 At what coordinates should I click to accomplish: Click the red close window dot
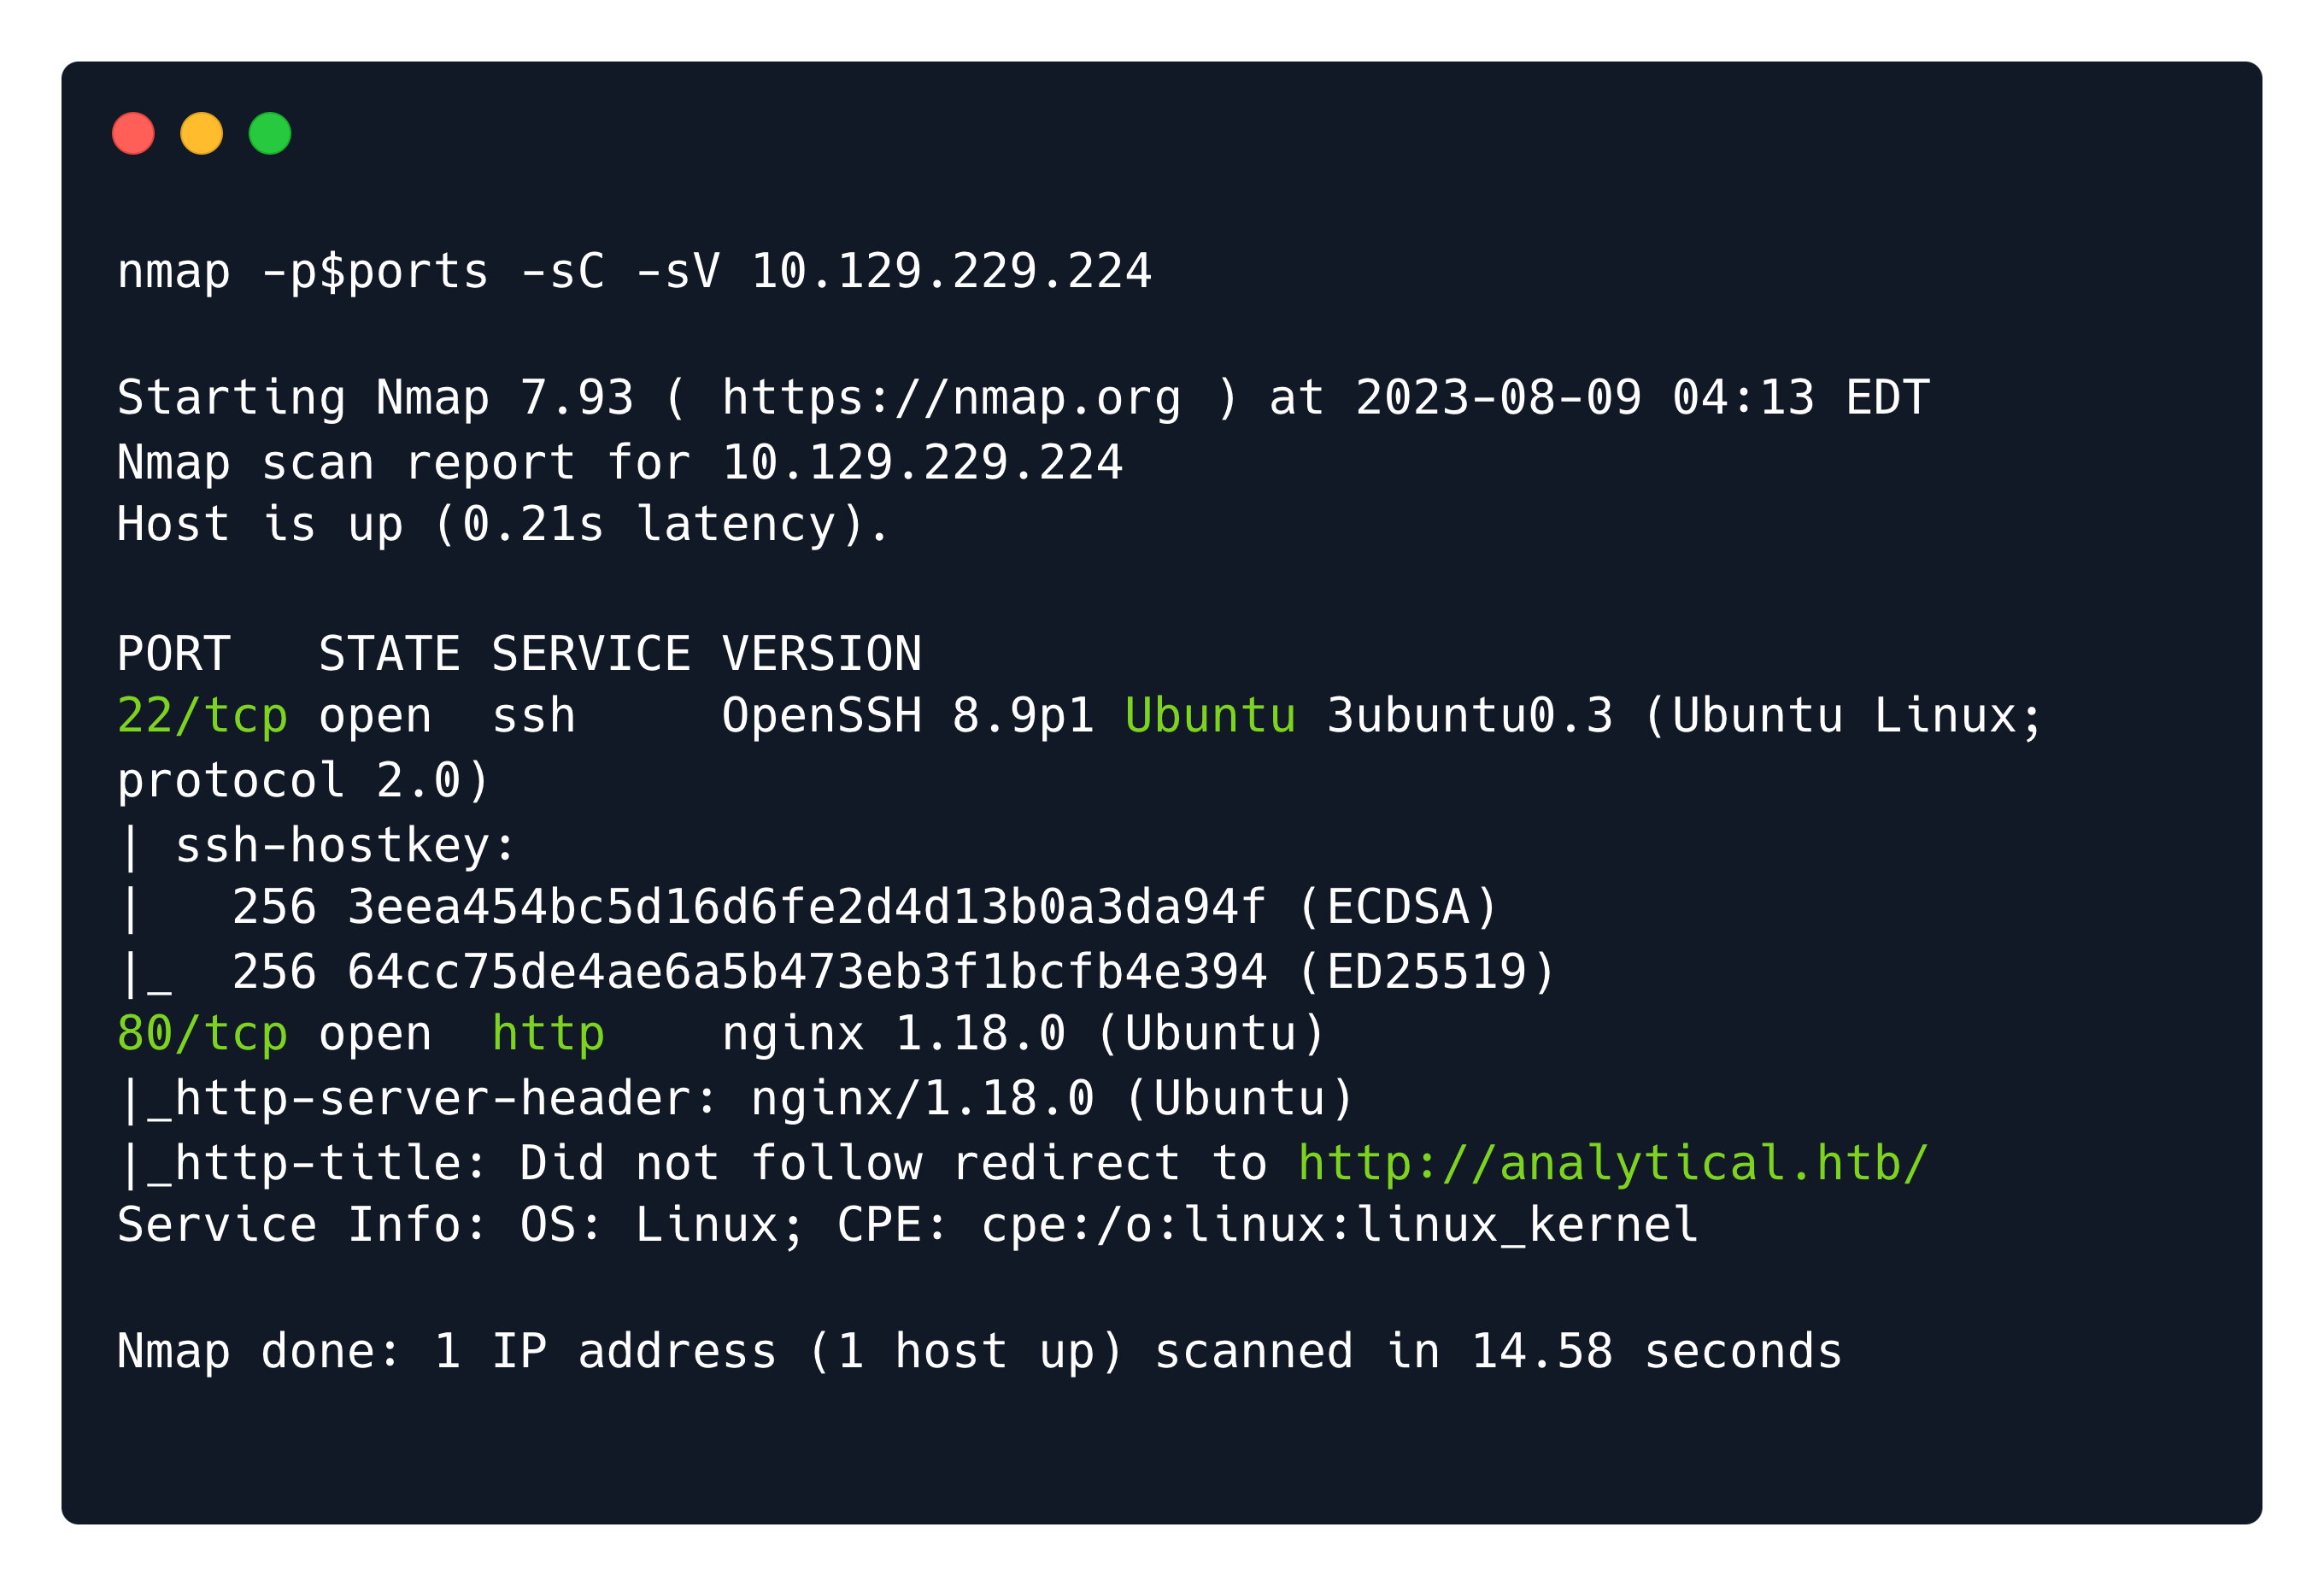tap(133, 134)
